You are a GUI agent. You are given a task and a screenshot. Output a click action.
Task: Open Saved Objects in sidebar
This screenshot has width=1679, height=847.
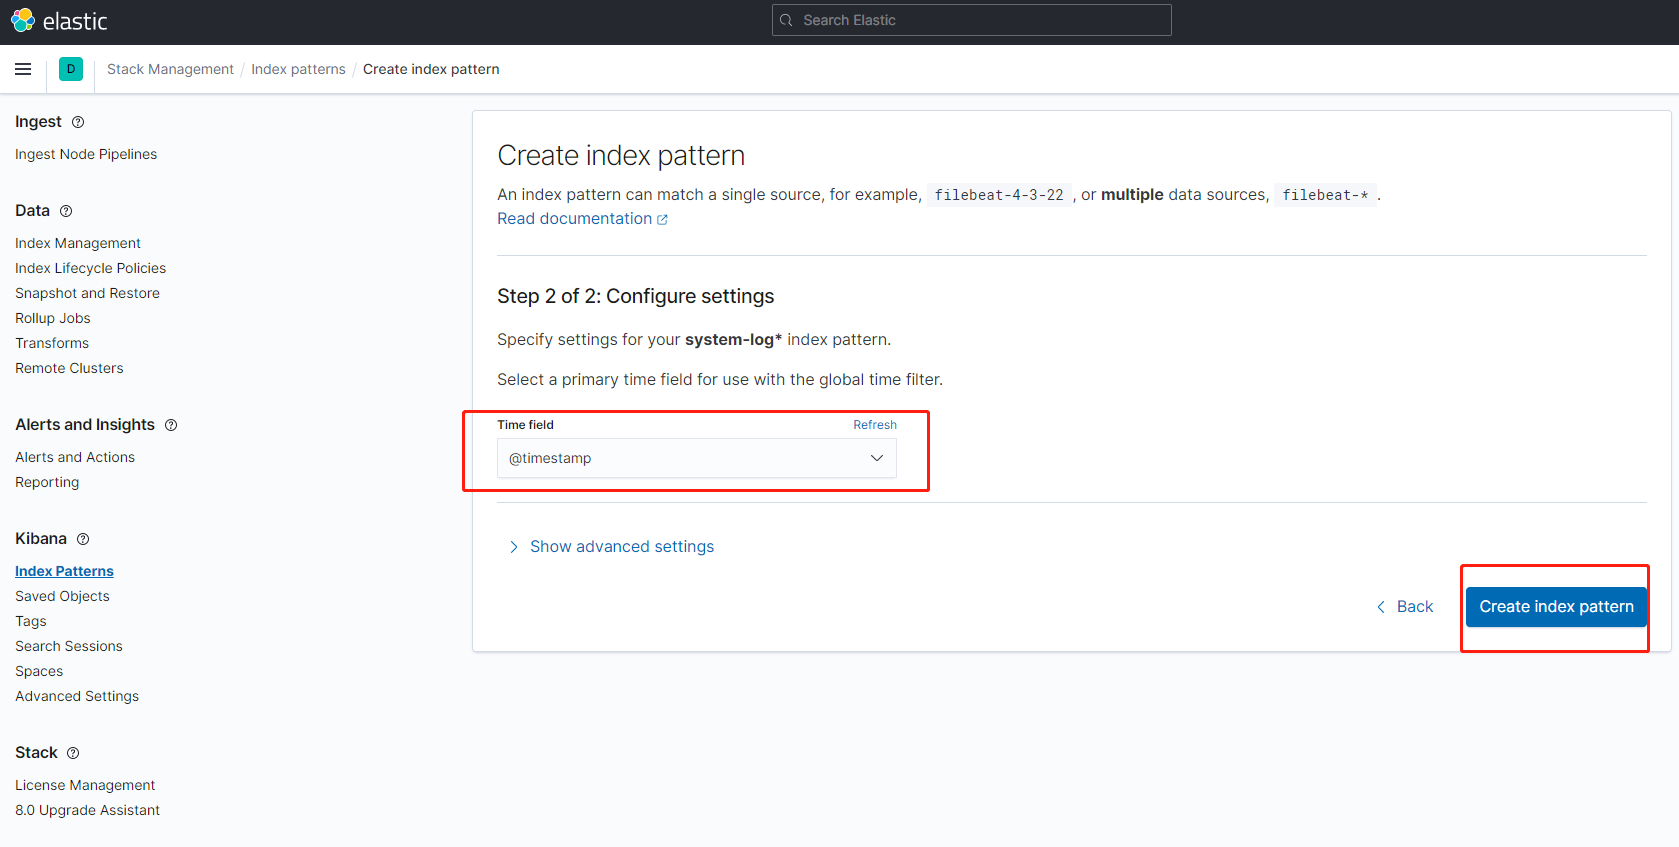pyautogui.click(x=62, y=596)
